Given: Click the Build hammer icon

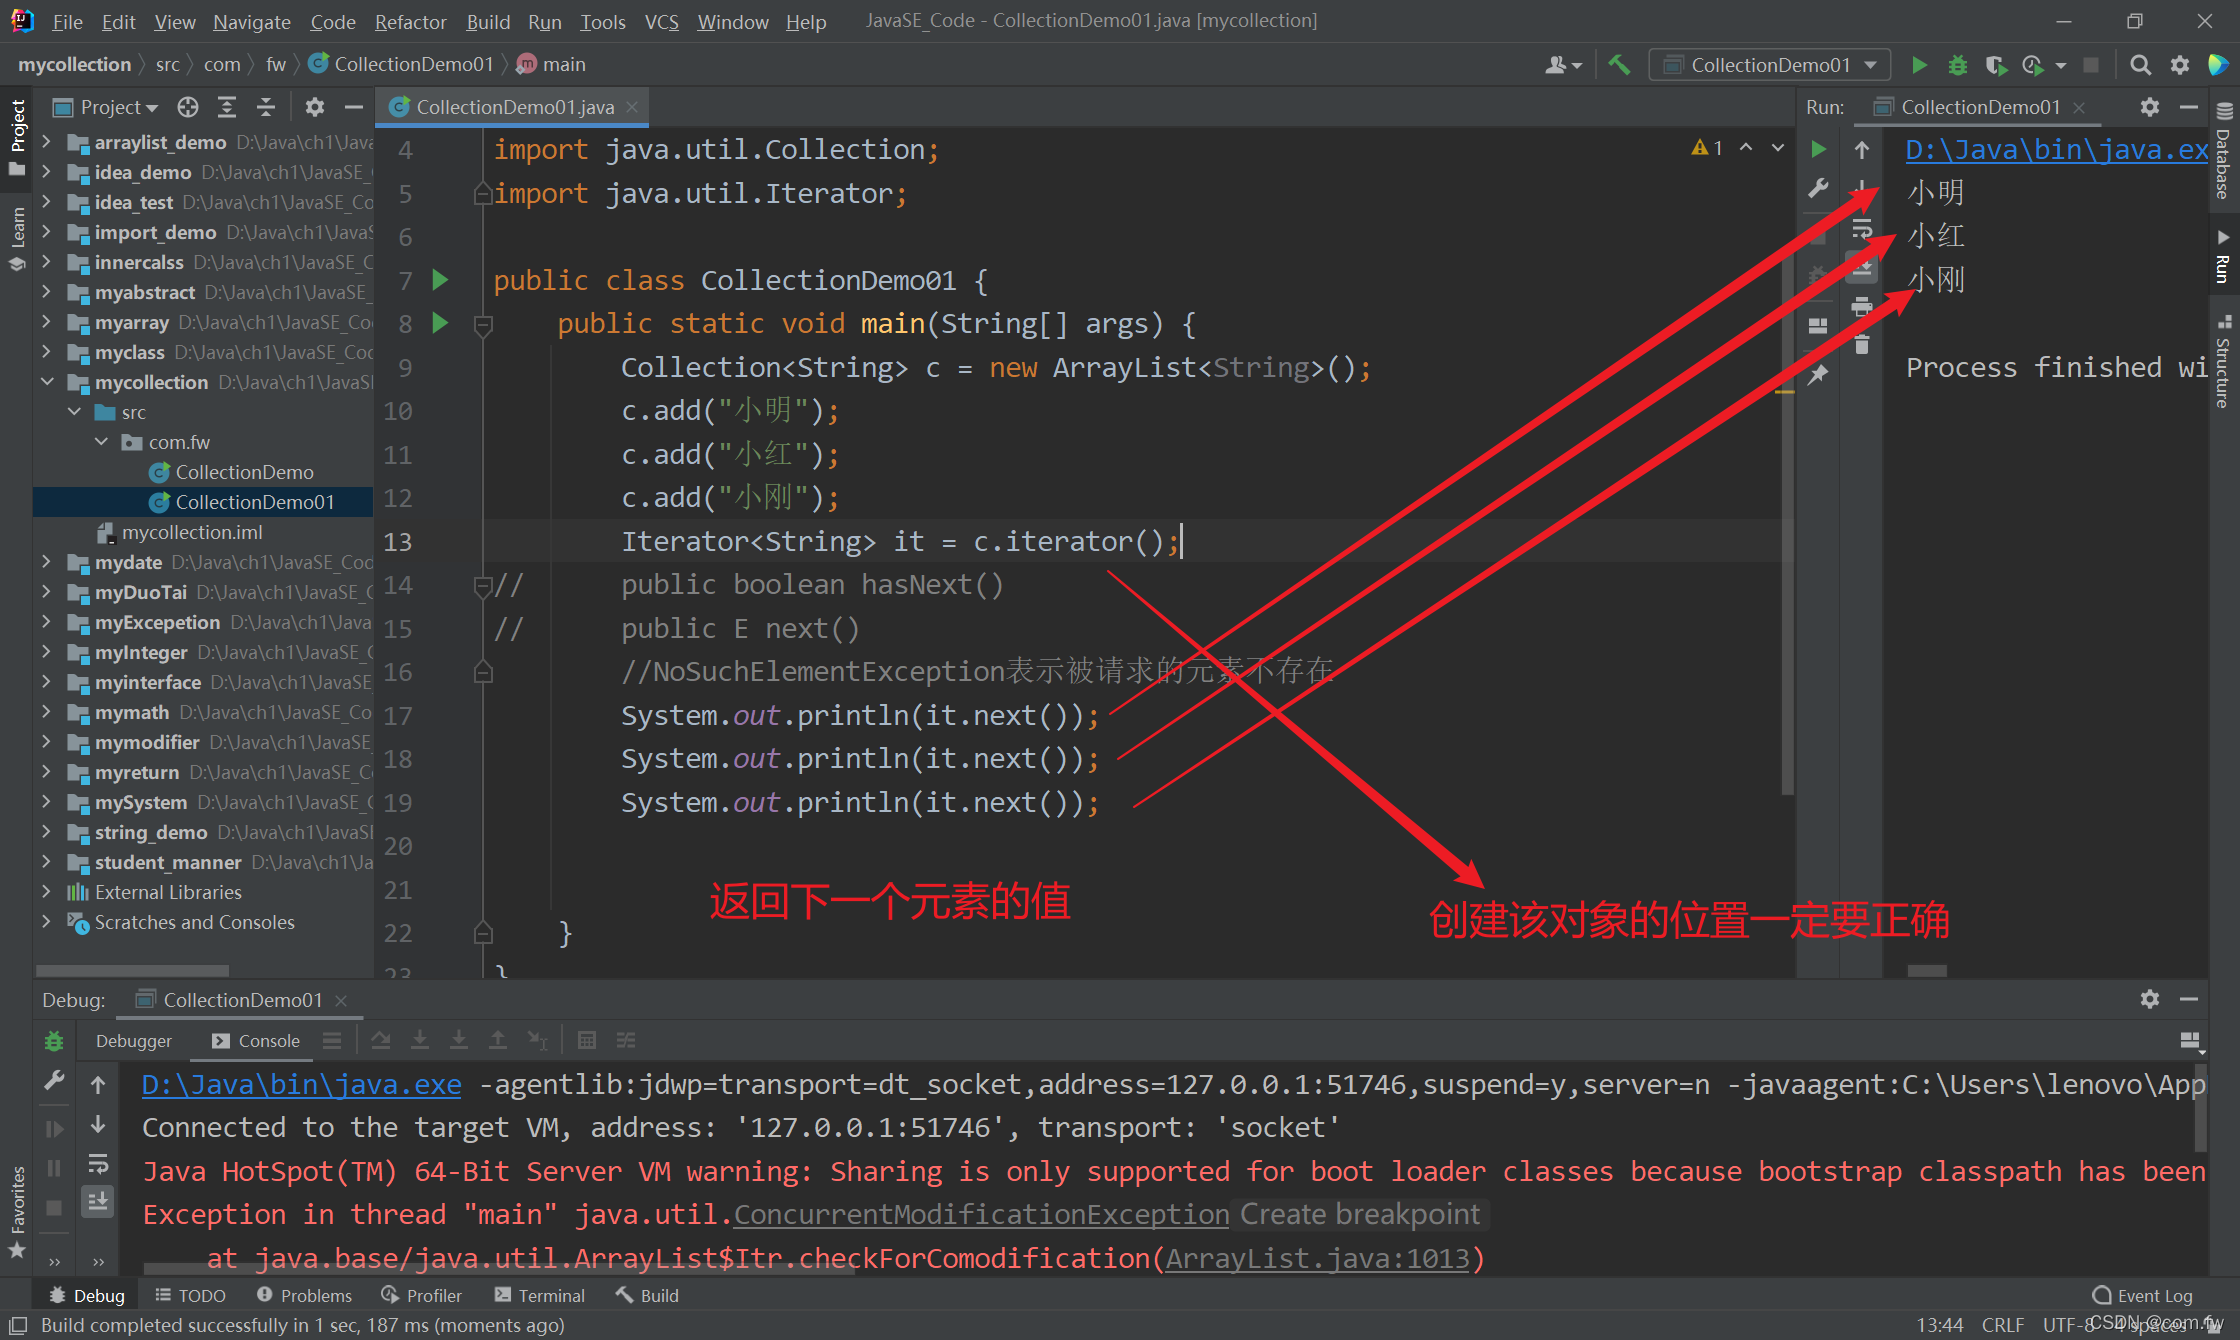Looking at the screenshot, I should point(1619,65).
